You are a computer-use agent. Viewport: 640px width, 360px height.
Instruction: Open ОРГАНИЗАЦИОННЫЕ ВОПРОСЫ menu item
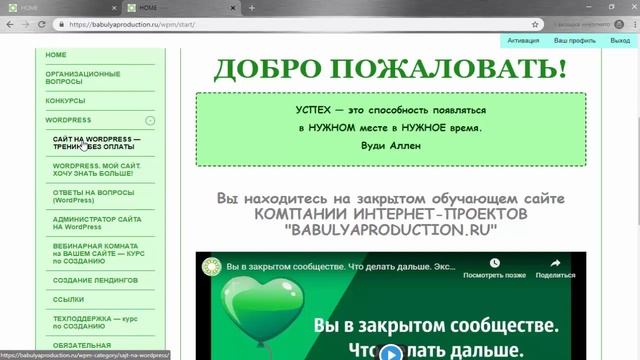(83, 78)
